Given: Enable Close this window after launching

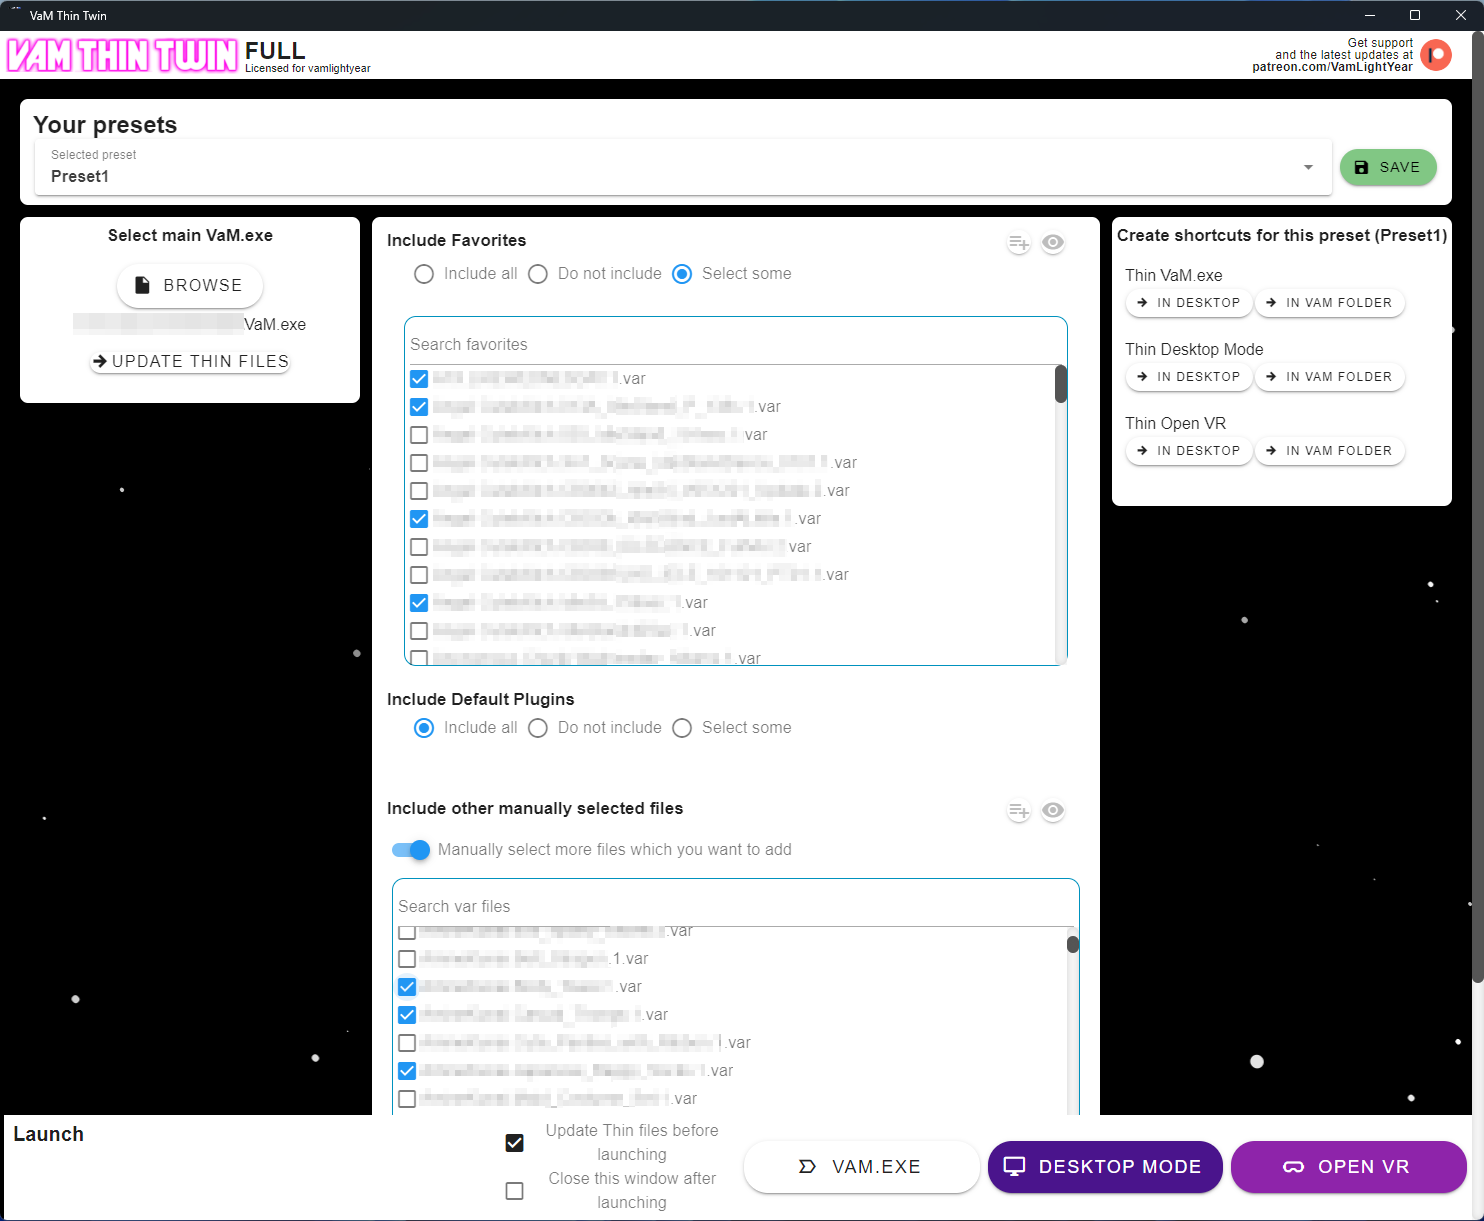Looking at the screenshot, I should (x=515, y=1191).
